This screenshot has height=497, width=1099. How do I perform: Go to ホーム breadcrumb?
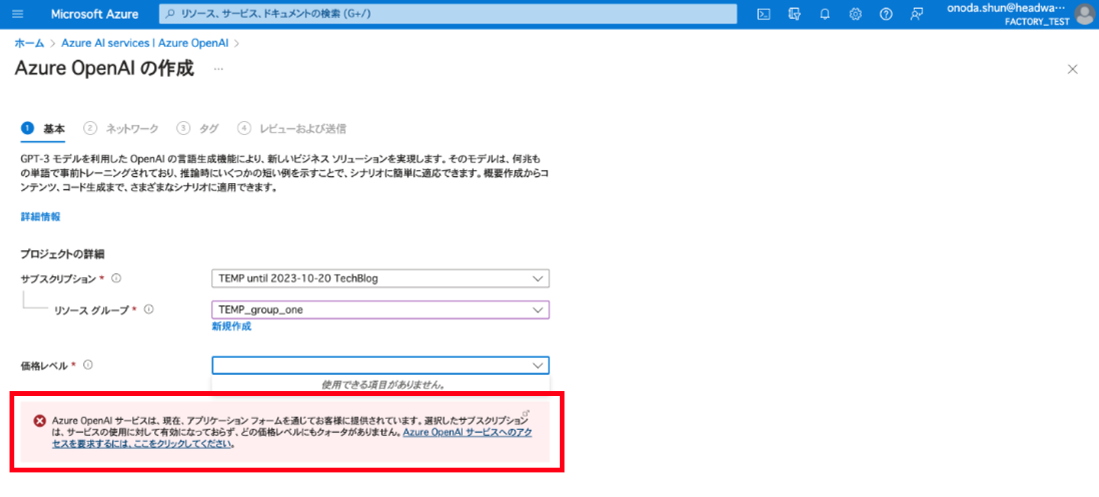[29, 43]
